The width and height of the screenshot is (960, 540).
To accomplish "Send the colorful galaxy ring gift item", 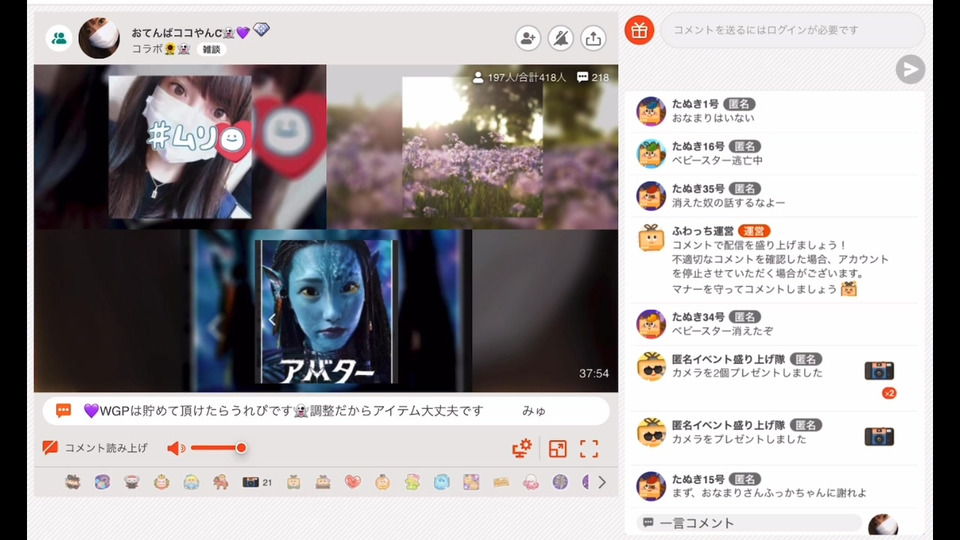I will [102, 482].
